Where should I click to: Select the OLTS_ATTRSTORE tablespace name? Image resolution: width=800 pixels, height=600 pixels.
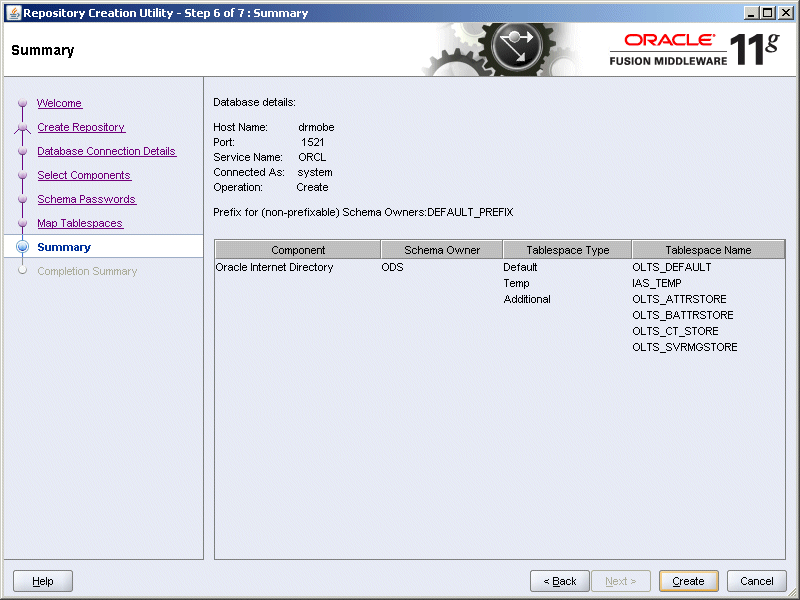679,299
